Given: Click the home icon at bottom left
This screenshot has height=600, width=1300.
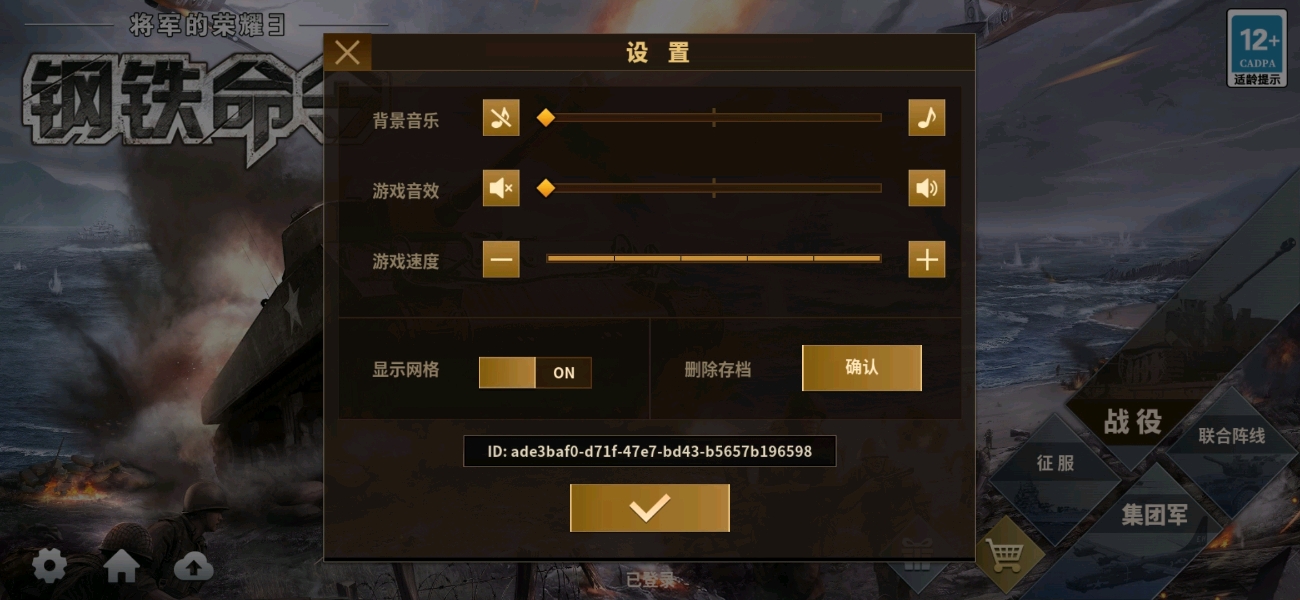Looking at the screenshot, I should coord(121,567).
